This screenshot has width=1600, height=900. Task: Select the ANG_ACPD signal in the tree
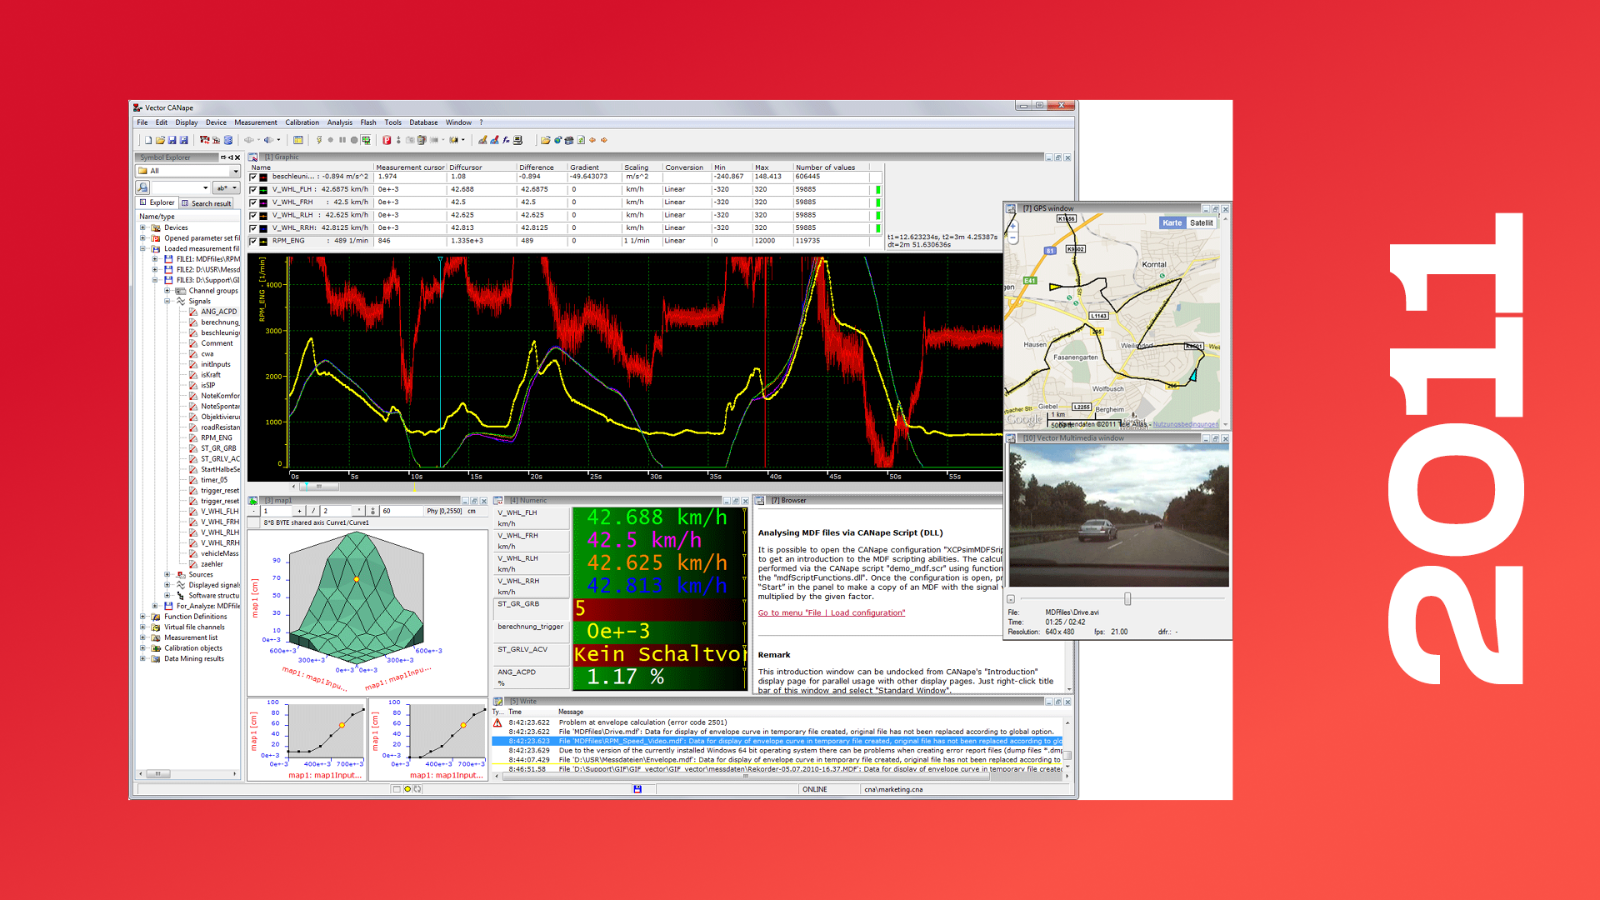tap(219, 312)
